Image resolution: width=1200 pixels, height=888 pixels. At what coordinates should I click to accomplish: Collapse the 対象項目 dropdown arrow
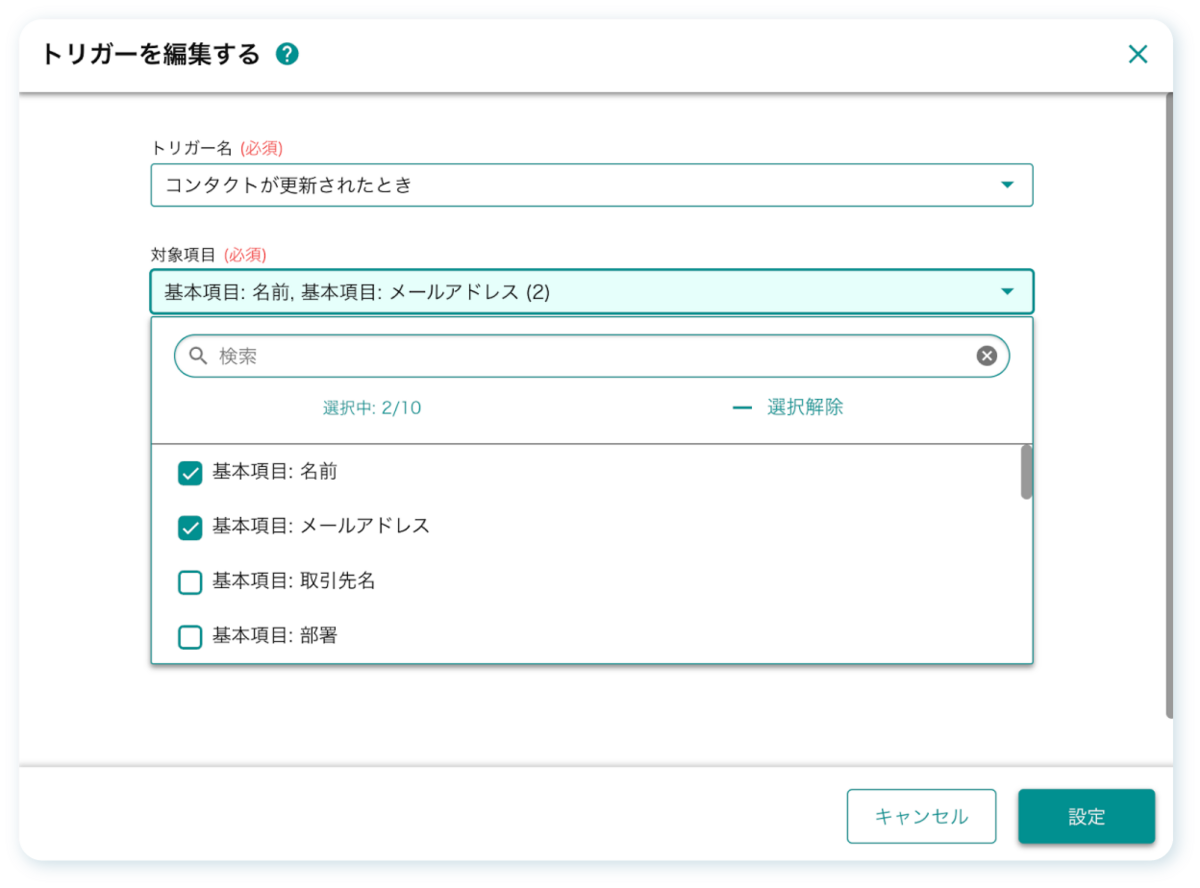click(1007, 292)
